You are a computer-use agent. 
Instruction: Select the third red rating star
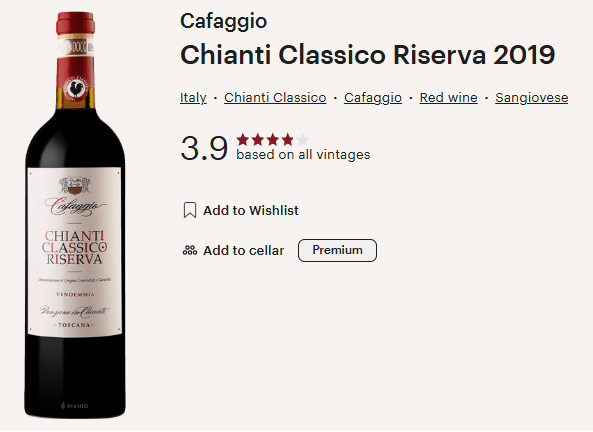pos(273,140)
